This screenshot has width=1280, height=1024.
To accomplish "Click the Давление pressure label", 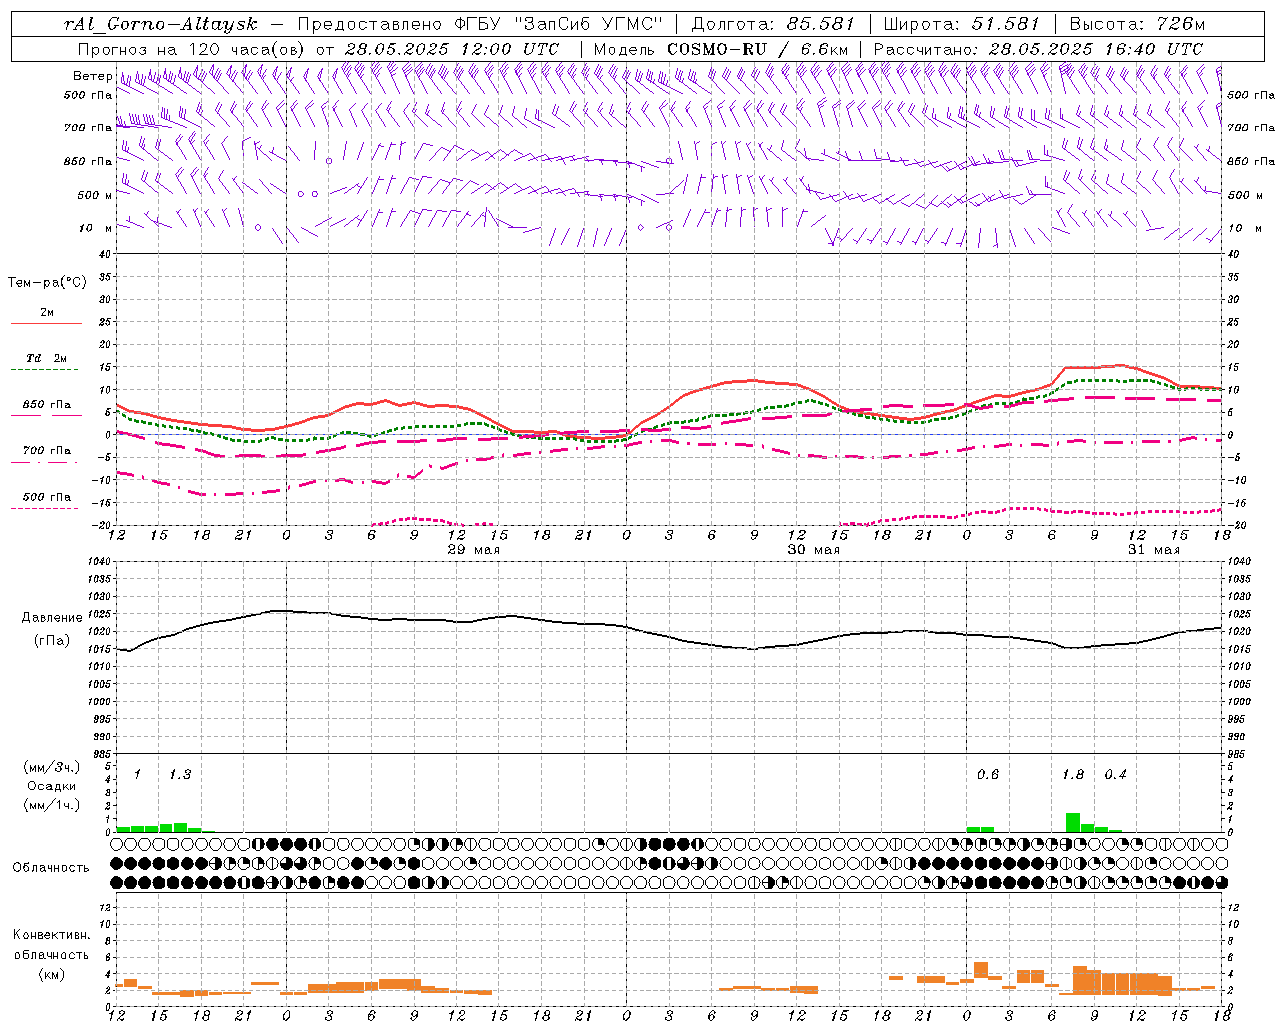I will click(x=50, y=618).
